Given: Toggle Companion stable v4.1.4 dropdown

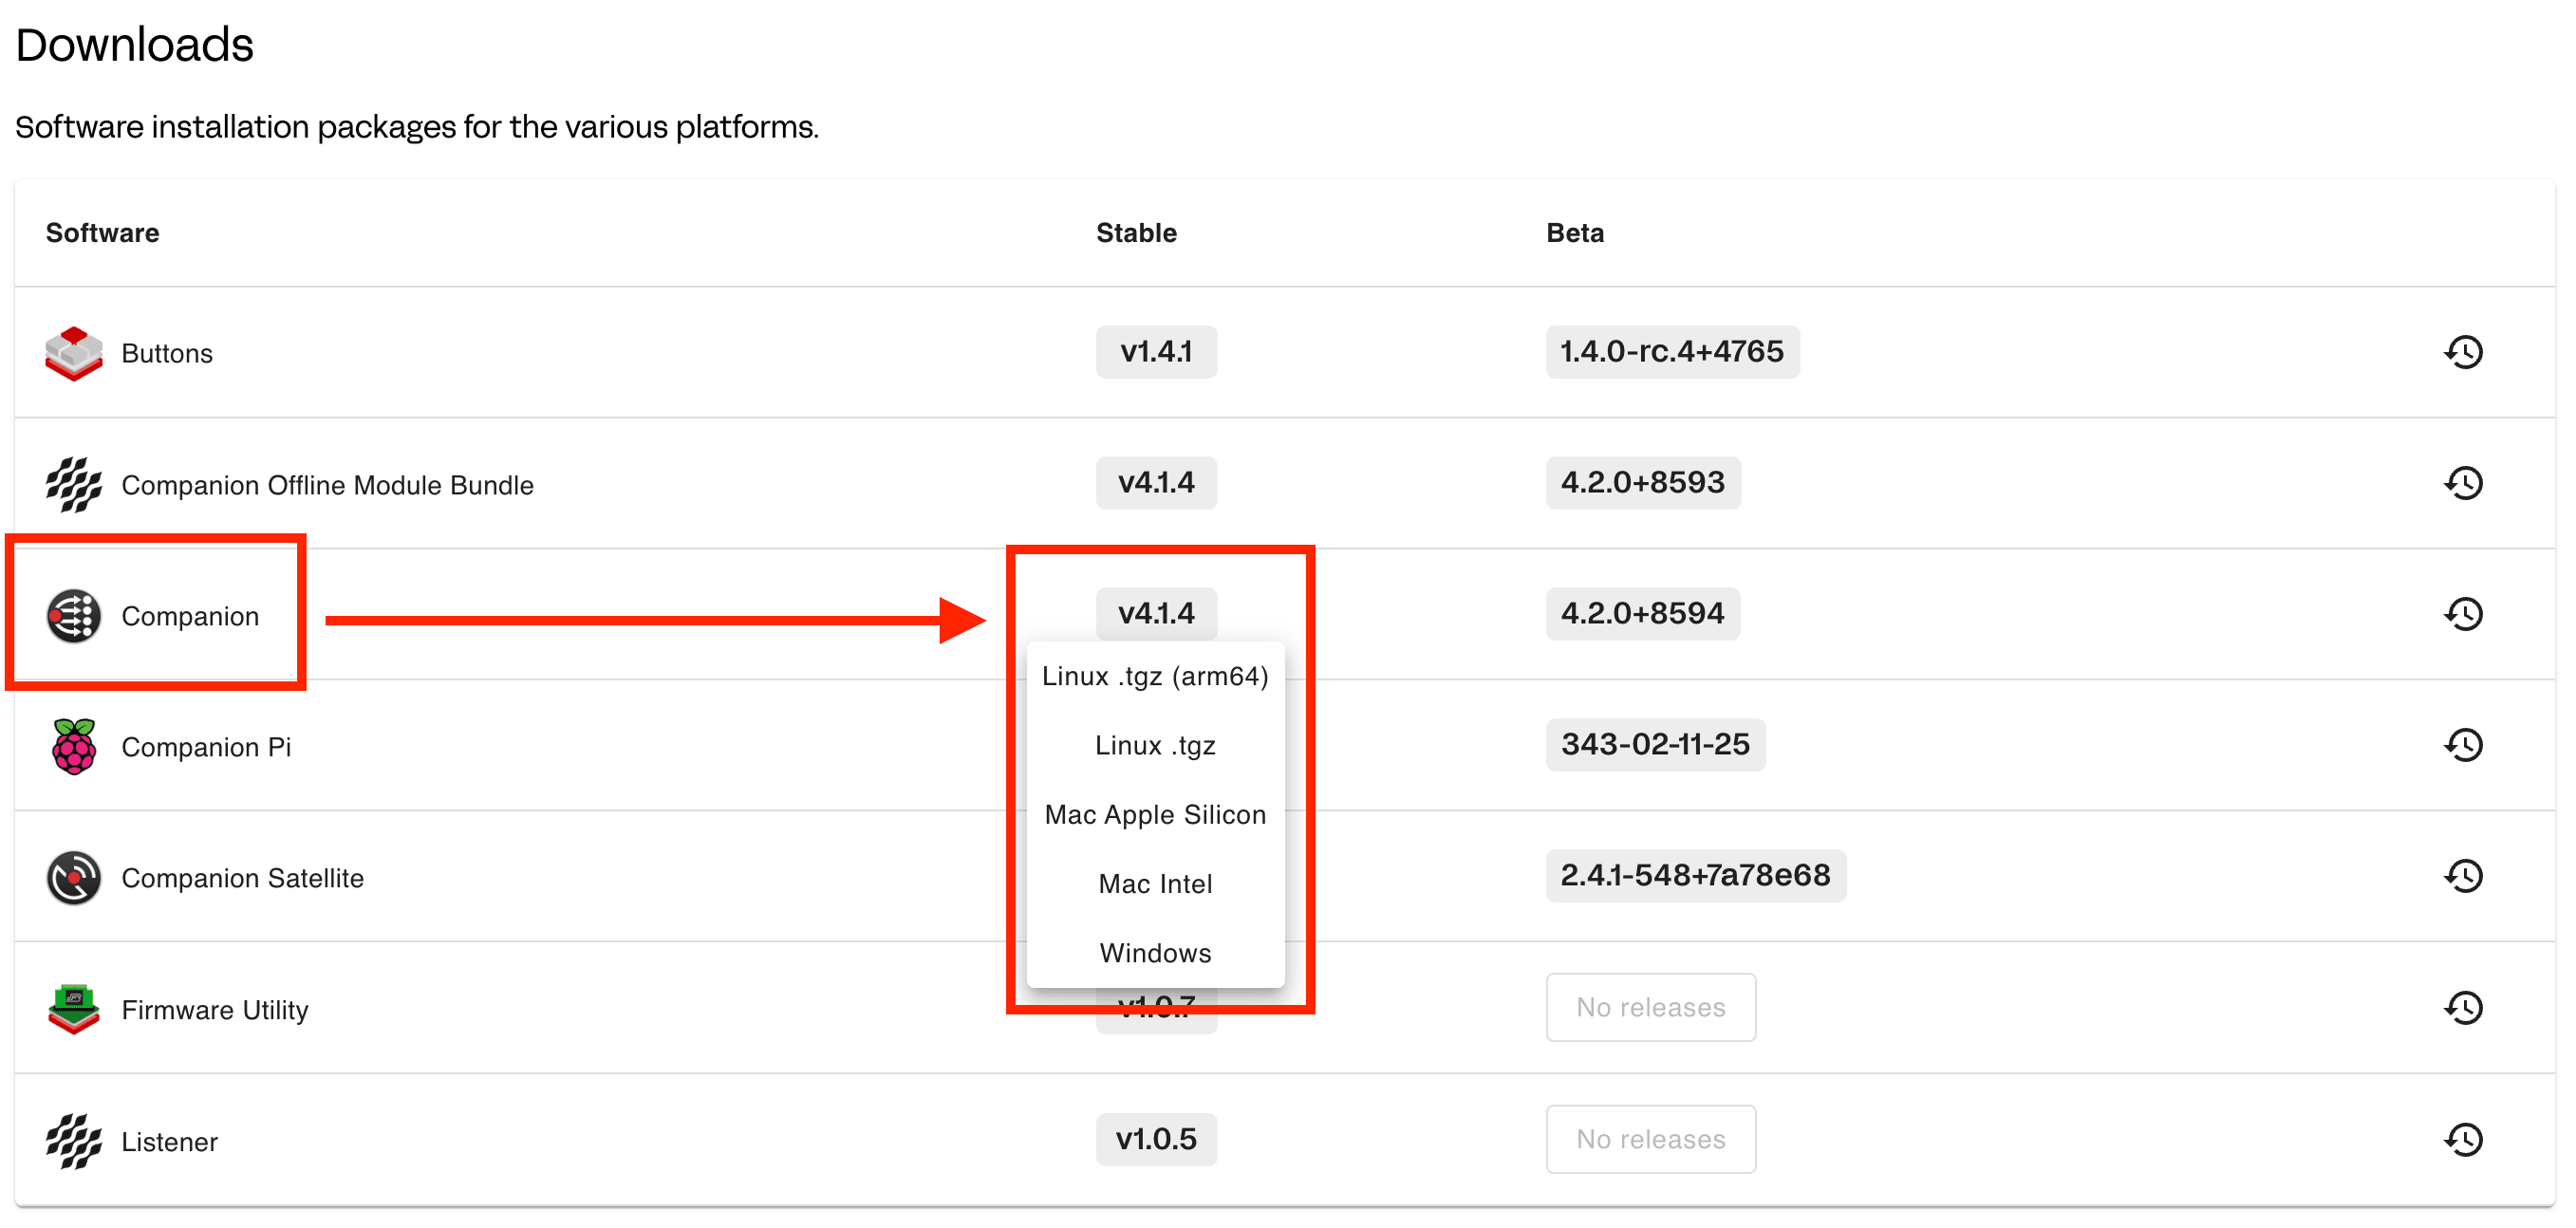Looking at the screenshot, I should [x=1156, y=614].
